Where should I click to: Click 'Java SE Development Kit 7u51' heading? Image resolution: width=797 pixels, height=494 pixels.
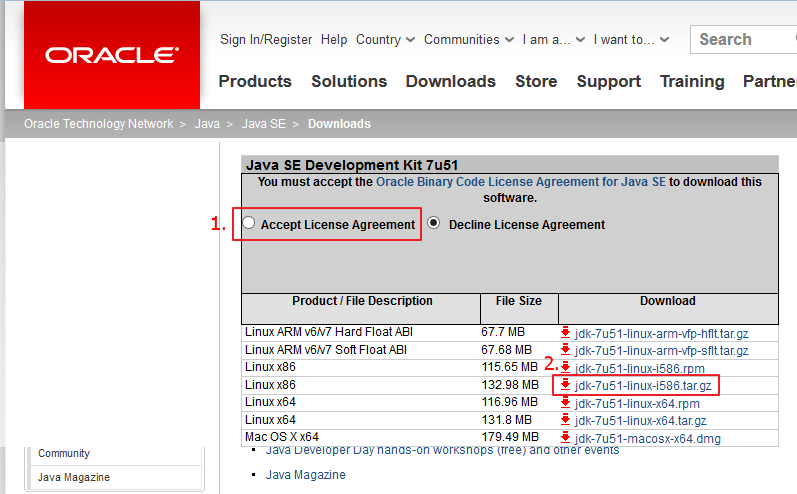pos(352,165)
